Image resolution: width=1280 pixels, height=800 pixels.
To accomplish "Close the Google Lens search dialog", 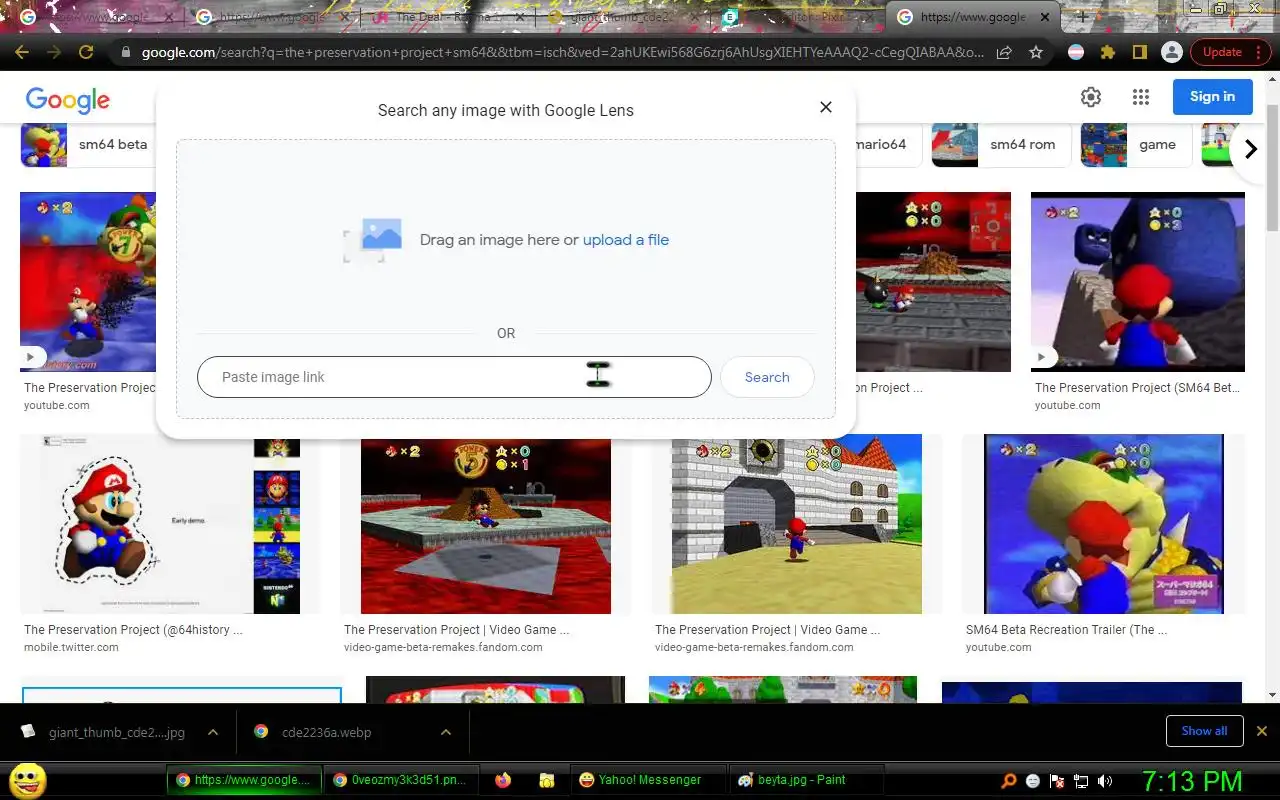I will [825, 107].
